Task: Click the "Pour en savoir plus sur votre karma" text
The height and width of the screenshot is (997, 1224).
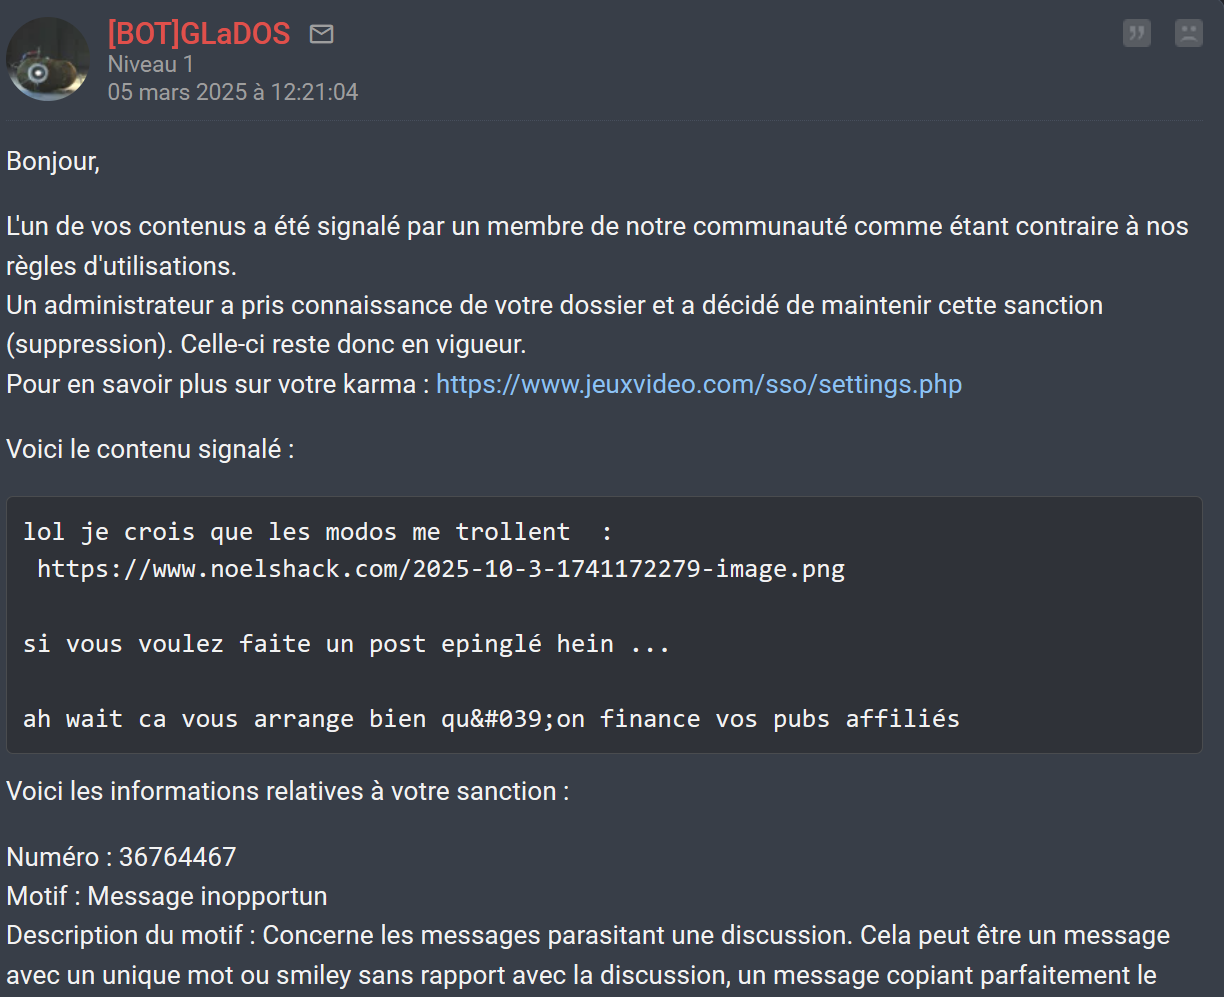Action: click(x=217, y=384)
